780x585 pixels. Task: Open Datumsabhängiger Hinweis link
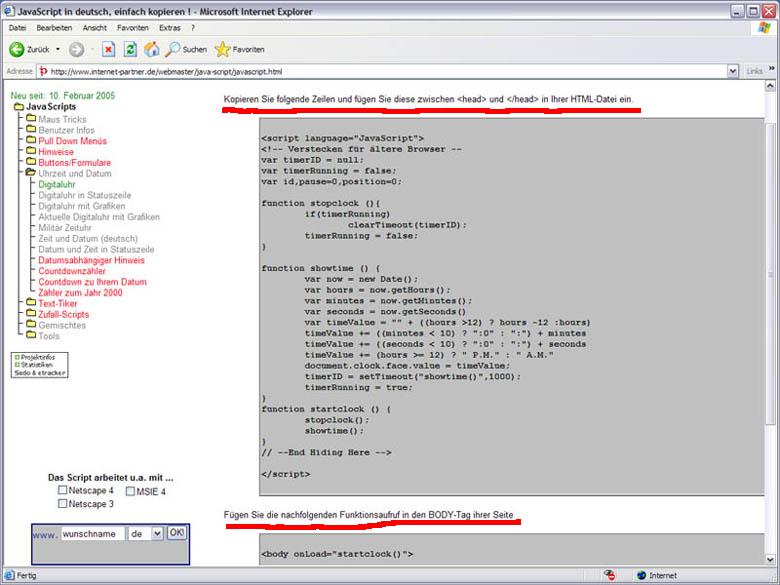(x=92, y=260)
